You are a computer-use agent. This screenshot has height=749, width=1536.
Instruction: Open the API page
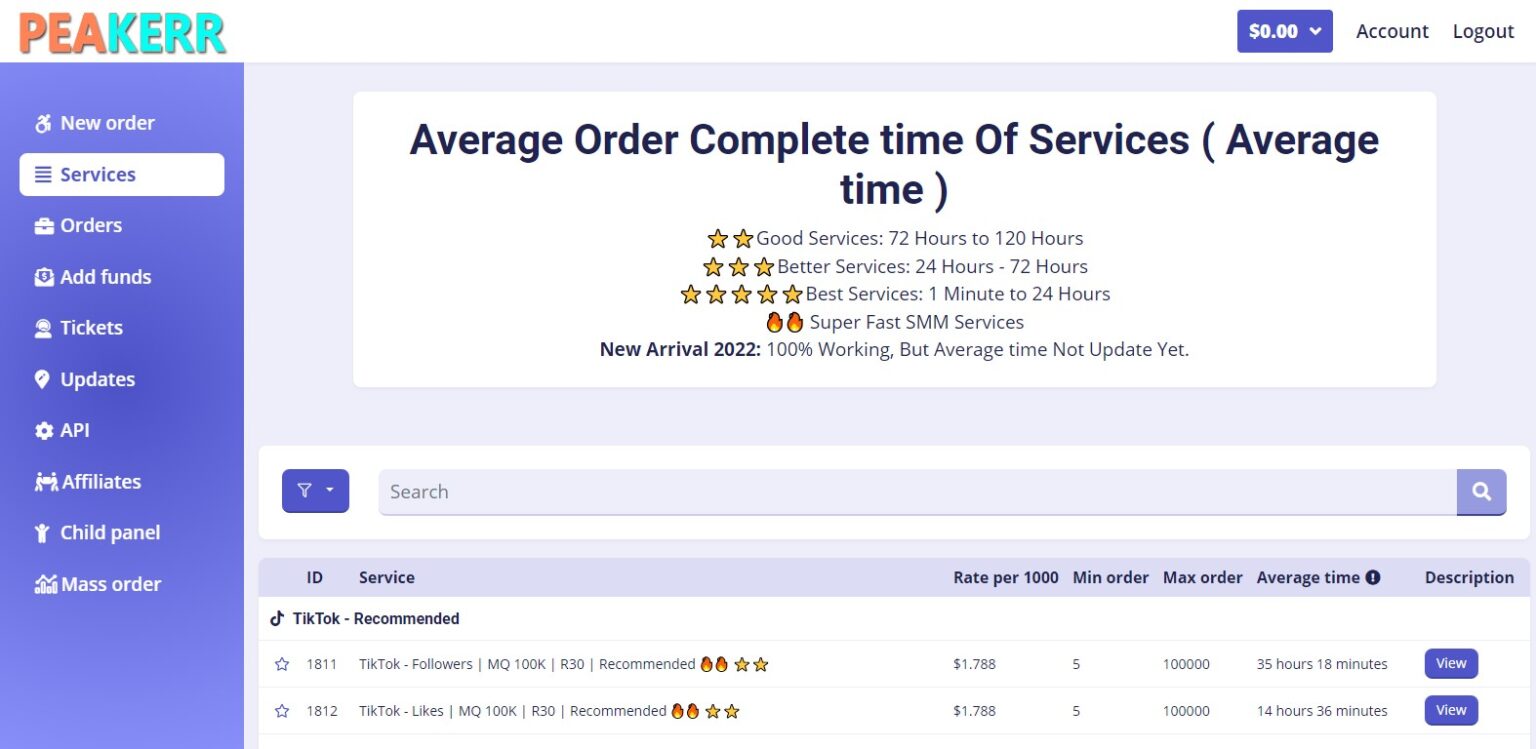(75, 430)
